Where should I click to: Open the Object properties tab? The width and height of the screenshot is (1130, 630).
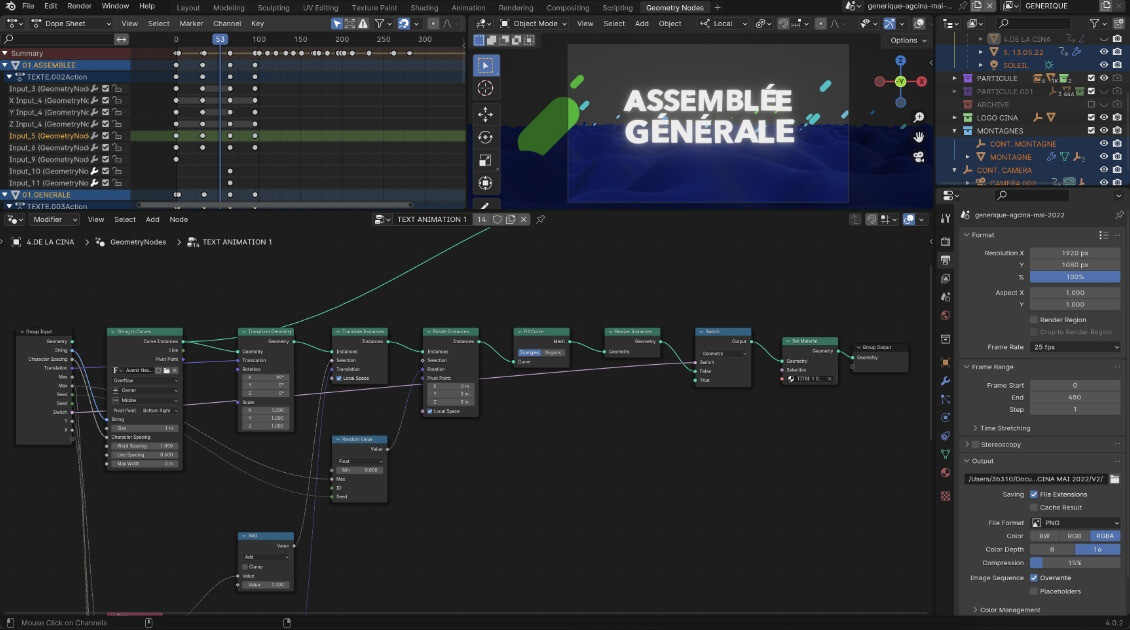coord(946,362)
